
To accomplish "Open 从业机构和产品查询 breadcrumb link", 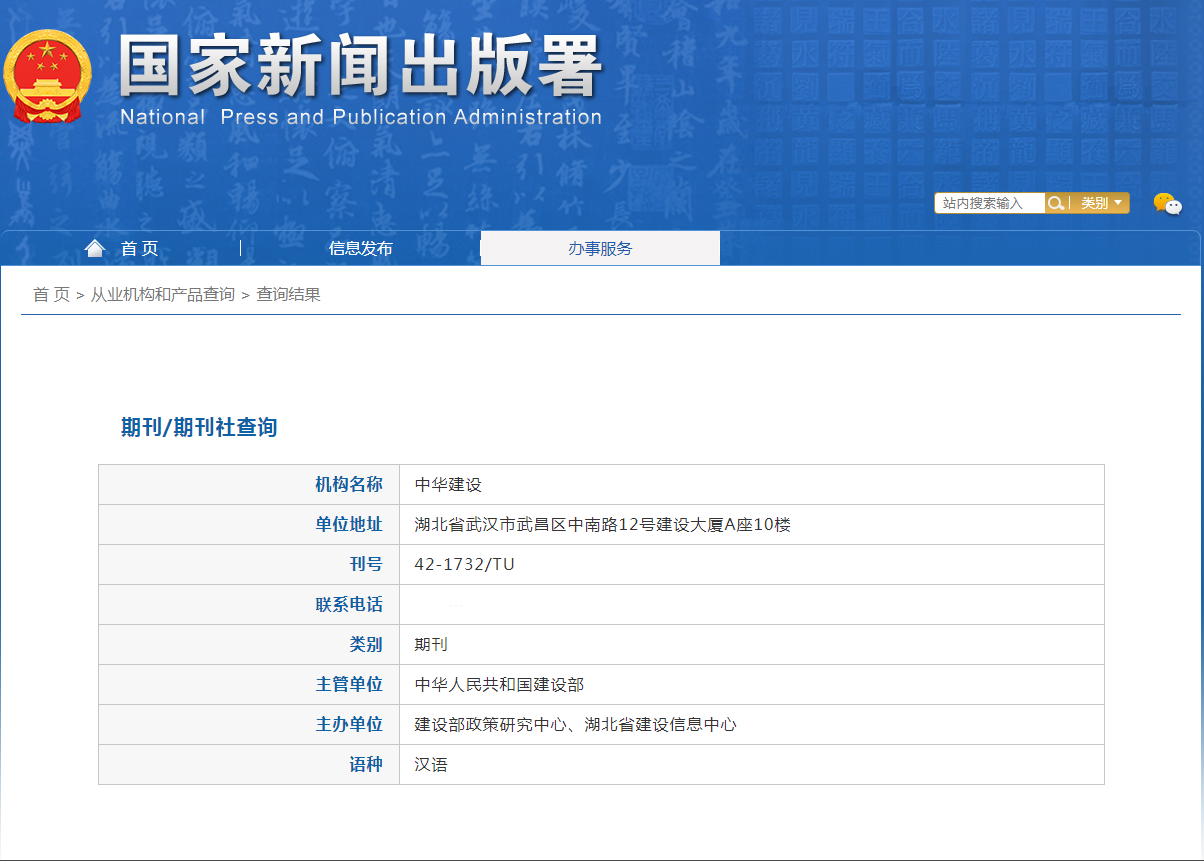I will tap(163, 294).
